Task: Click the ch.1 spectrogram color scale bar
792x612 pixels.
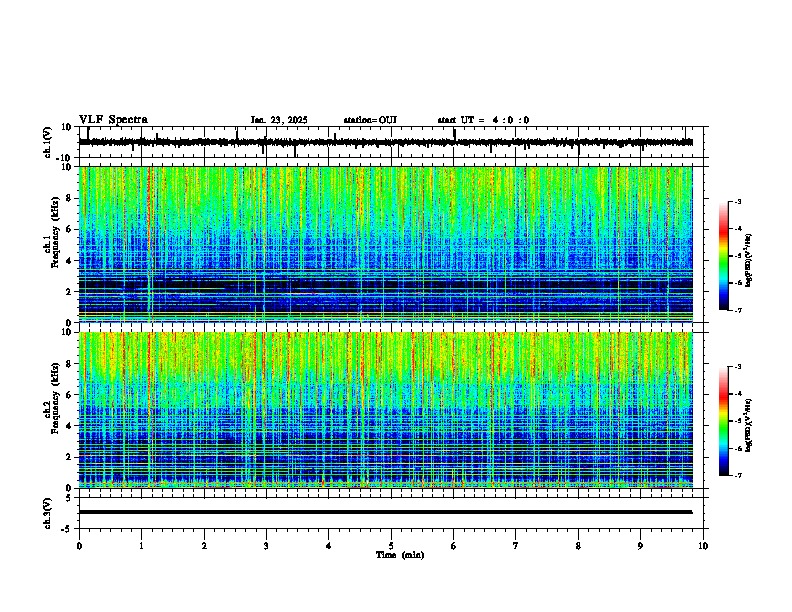Action: 723,256
